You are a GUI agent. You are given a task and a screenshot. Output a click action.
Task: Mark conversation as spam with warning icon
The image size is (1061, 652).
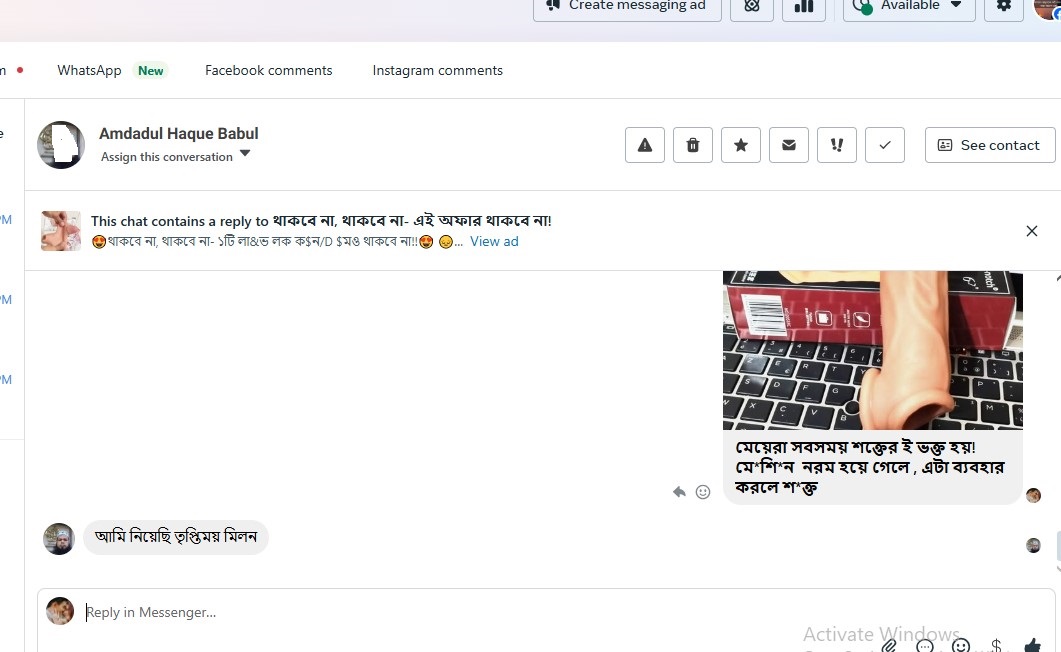point(645,145)
